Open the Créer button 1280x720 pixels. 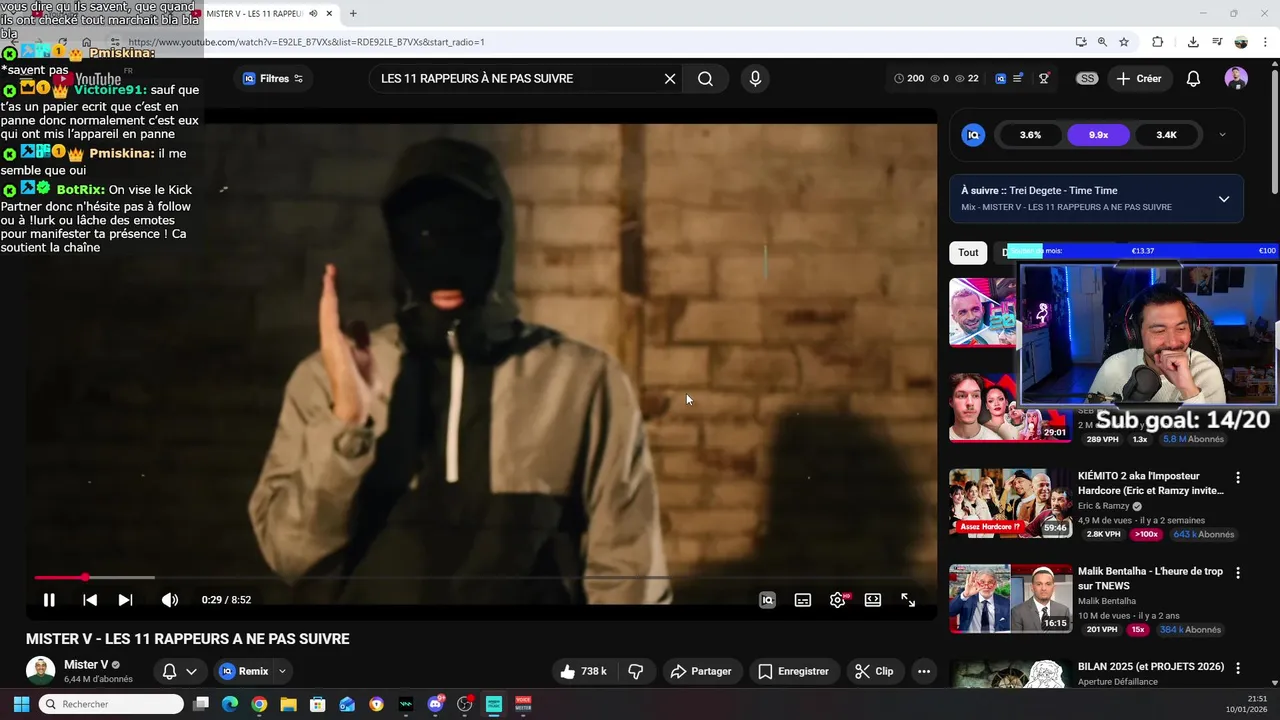(1139, 79)
